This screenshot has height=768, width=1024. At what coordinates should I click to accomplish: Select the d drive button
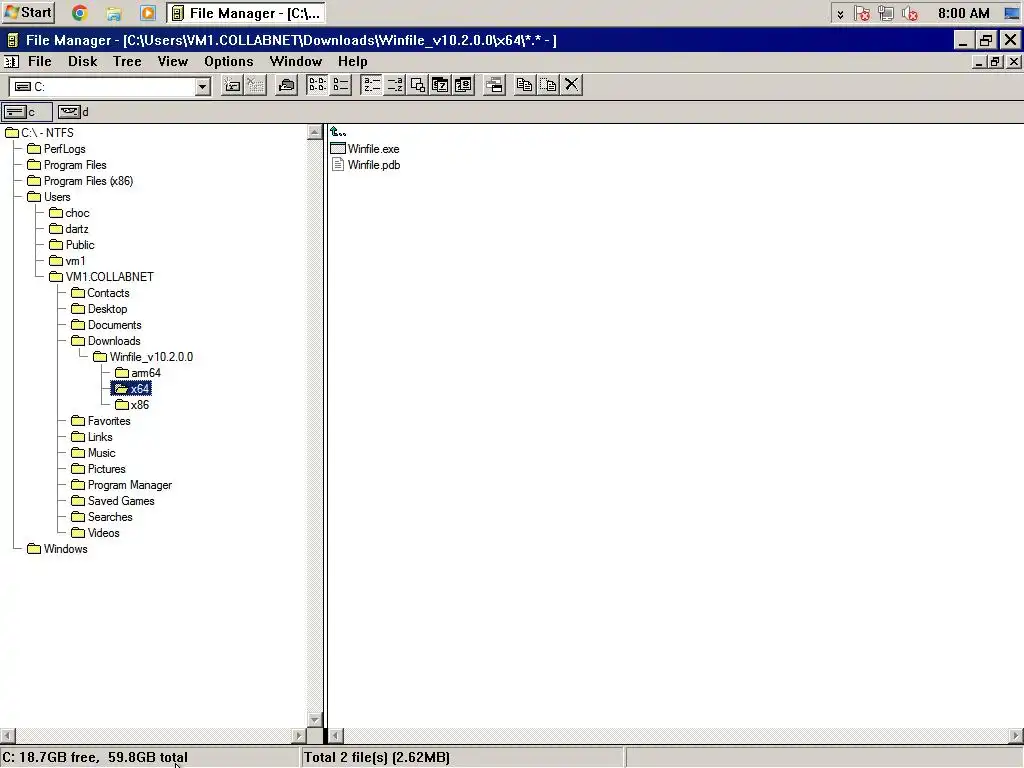point(73,112)
